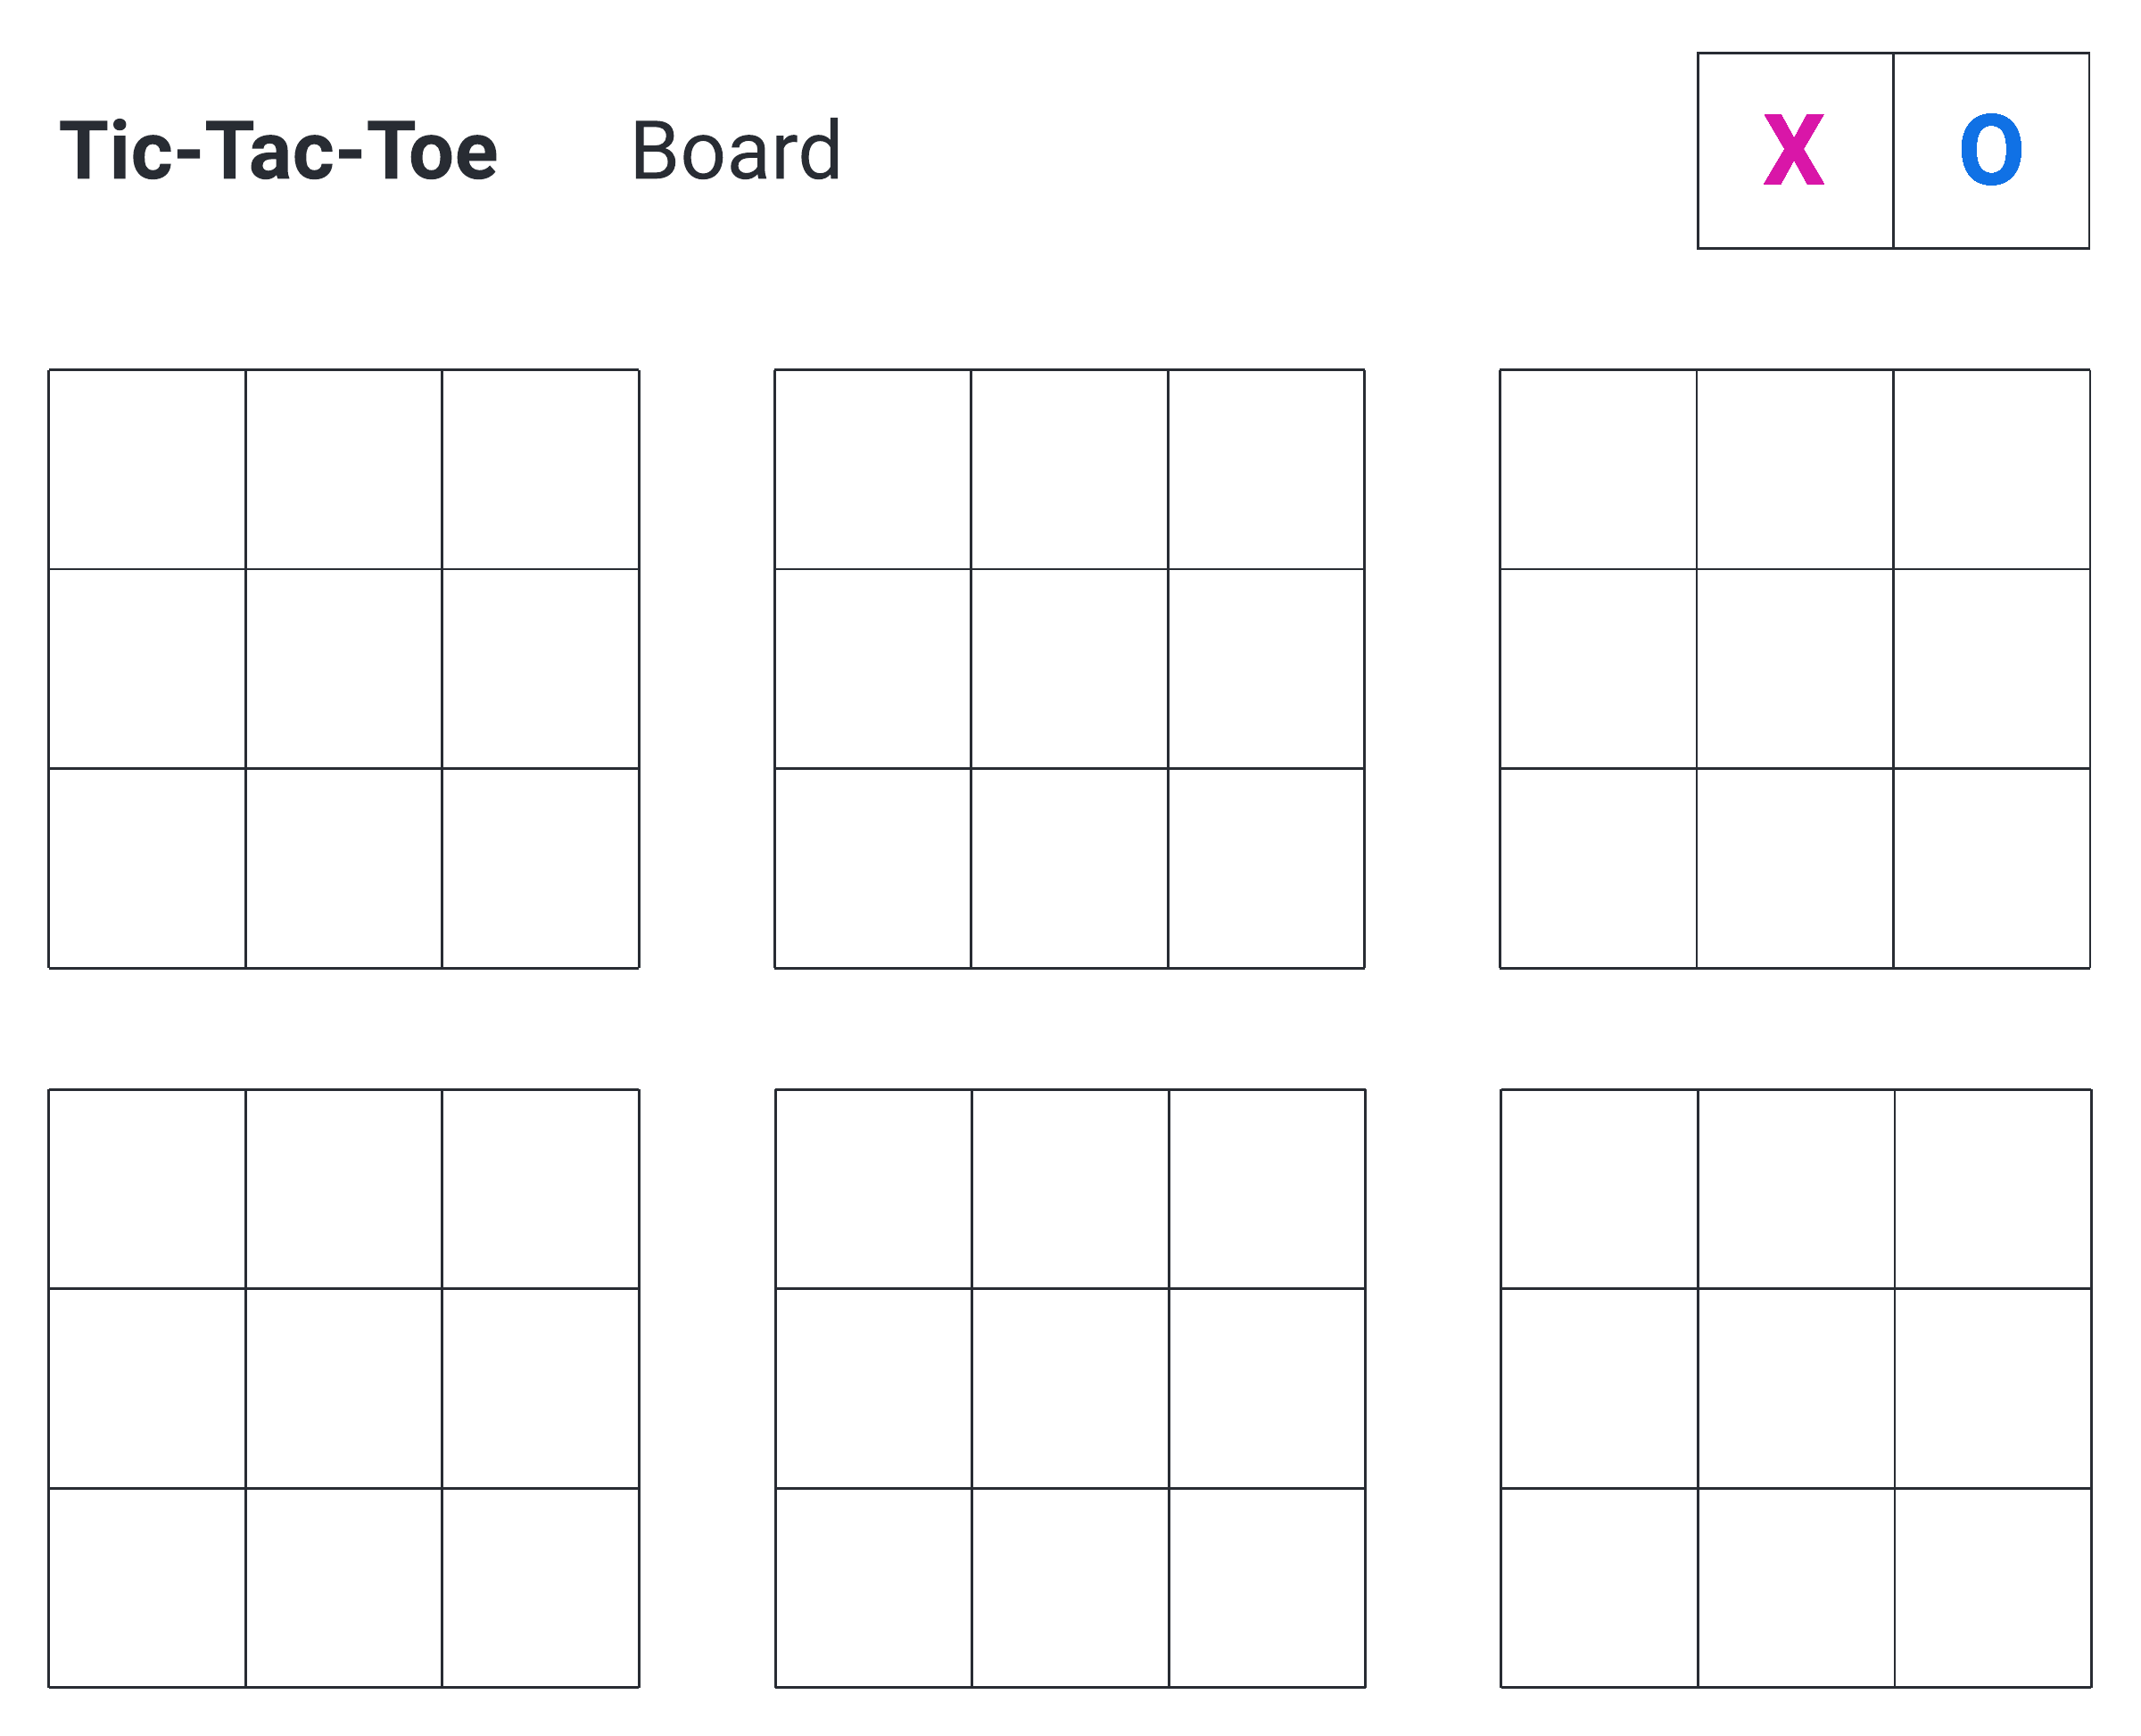
Task: Click center cell of first top-row grid
Action: [343, 669]
